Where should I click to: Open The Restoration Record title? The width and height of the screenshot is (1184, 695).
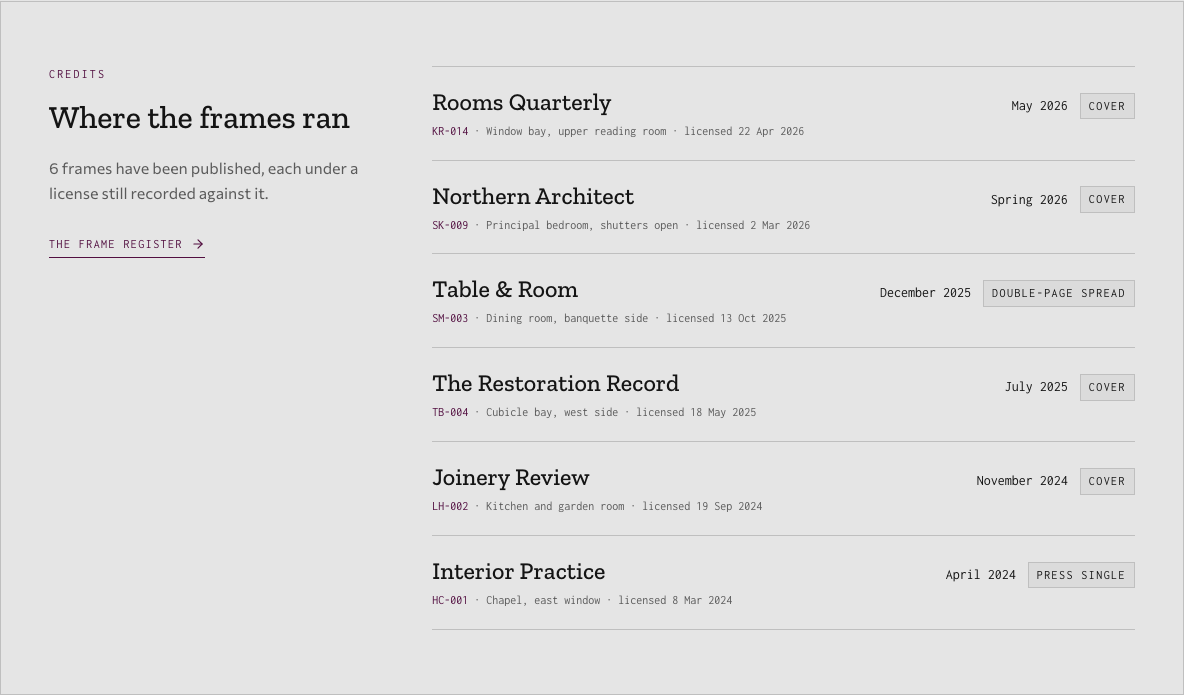click(556, 384)
